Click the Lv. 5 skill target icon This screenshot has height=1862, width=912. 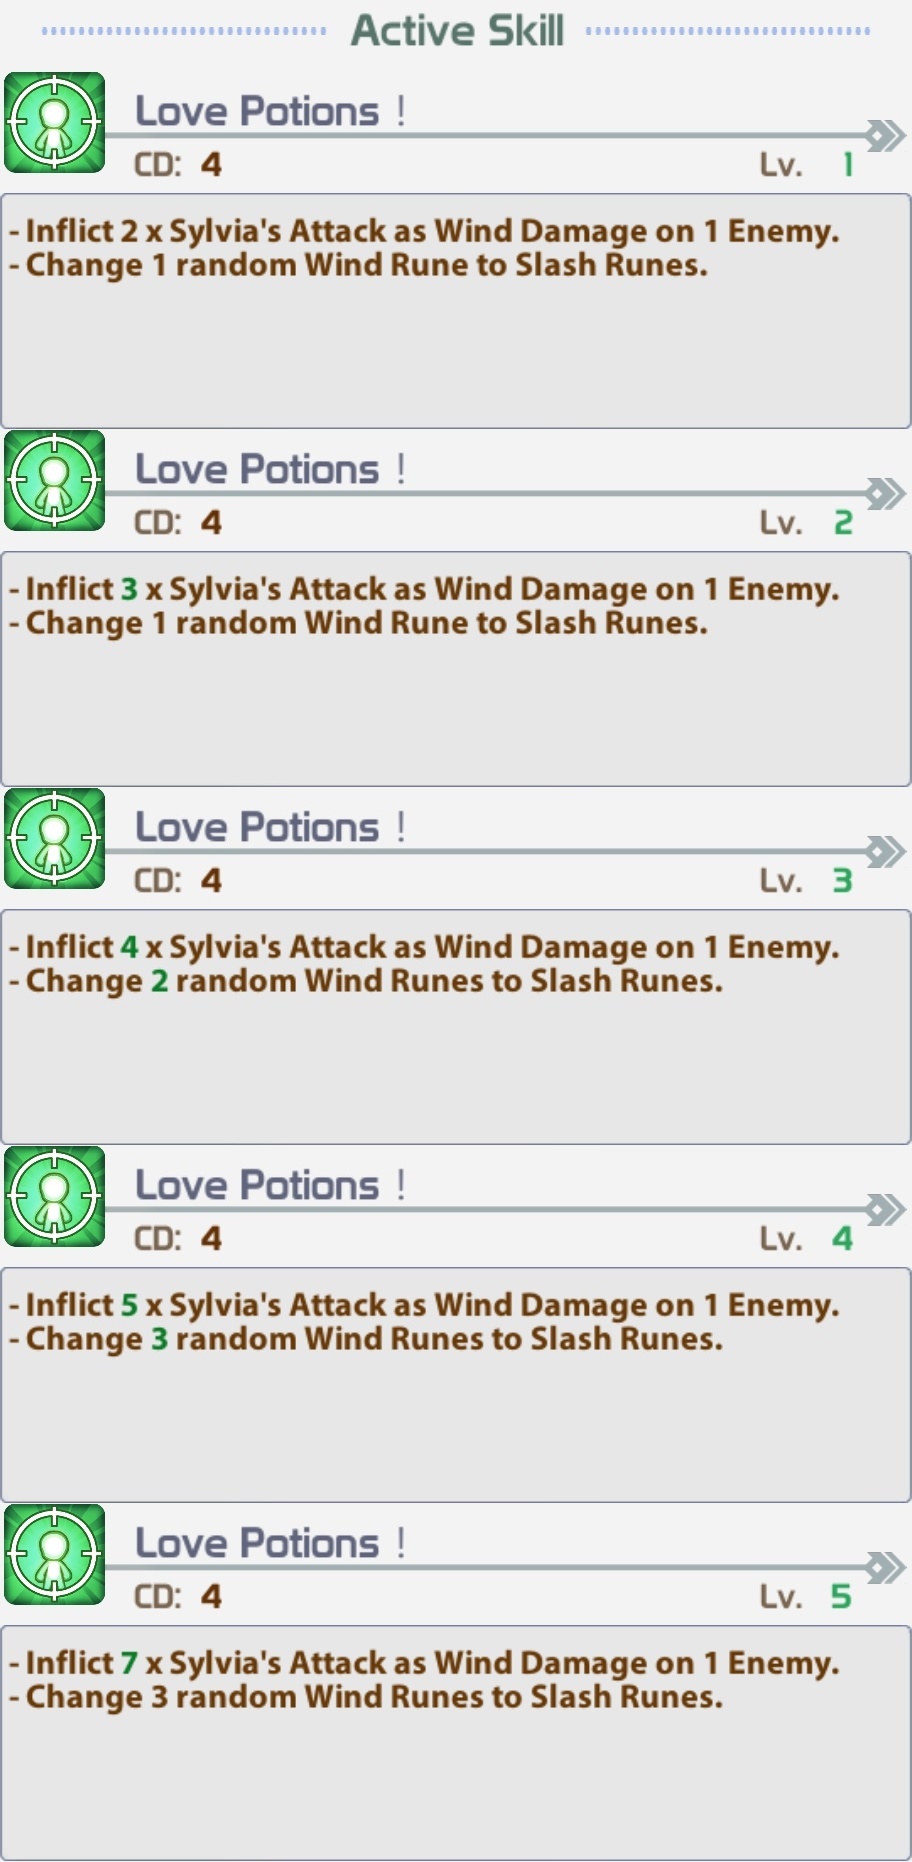55,1555
